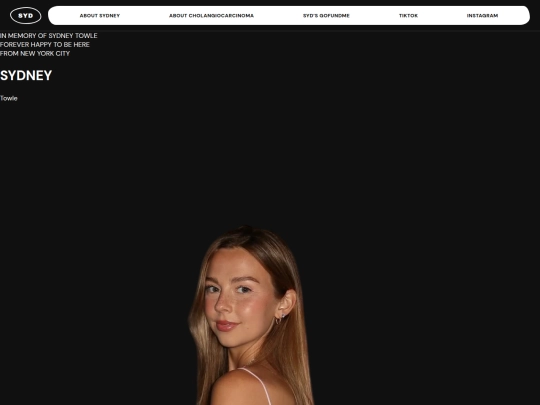The image size is (540, 405).
Task: Visit Syd's GoFundMe link
Action: coord(326,15)
